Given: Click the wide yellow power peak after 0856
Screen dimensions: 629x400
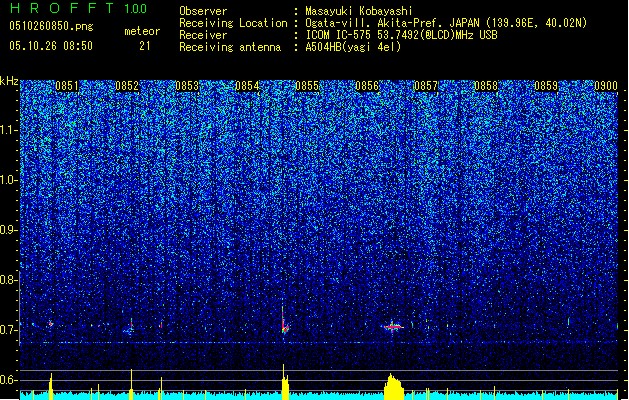Looking at the screenshot, I should [x=394, y=386].
